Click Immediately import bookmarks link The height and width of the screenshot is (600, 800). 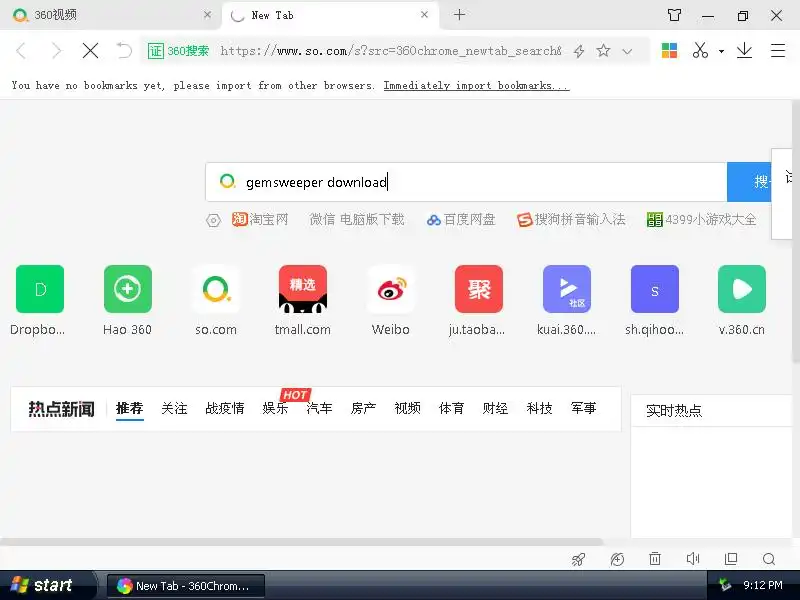(x=476, y=86)
